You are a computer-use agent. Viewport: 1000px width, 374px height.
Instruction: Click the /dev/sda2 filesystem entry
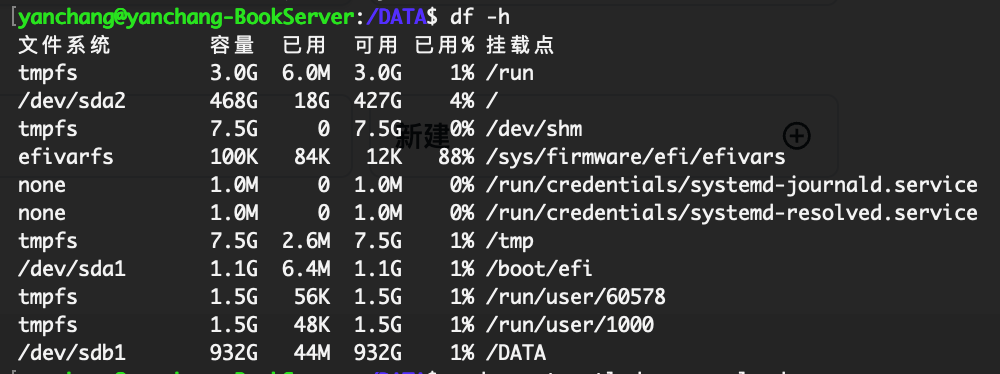[71, 101]
